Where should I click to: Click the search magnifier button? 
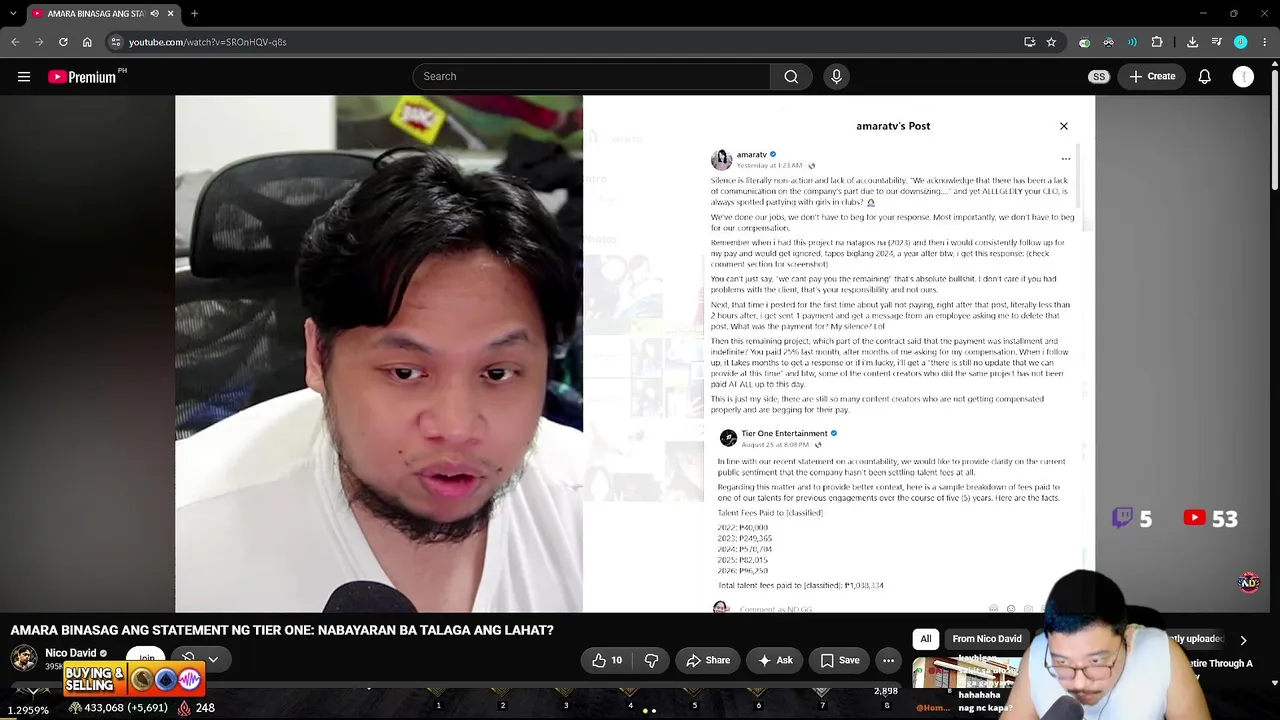point(791,76)
